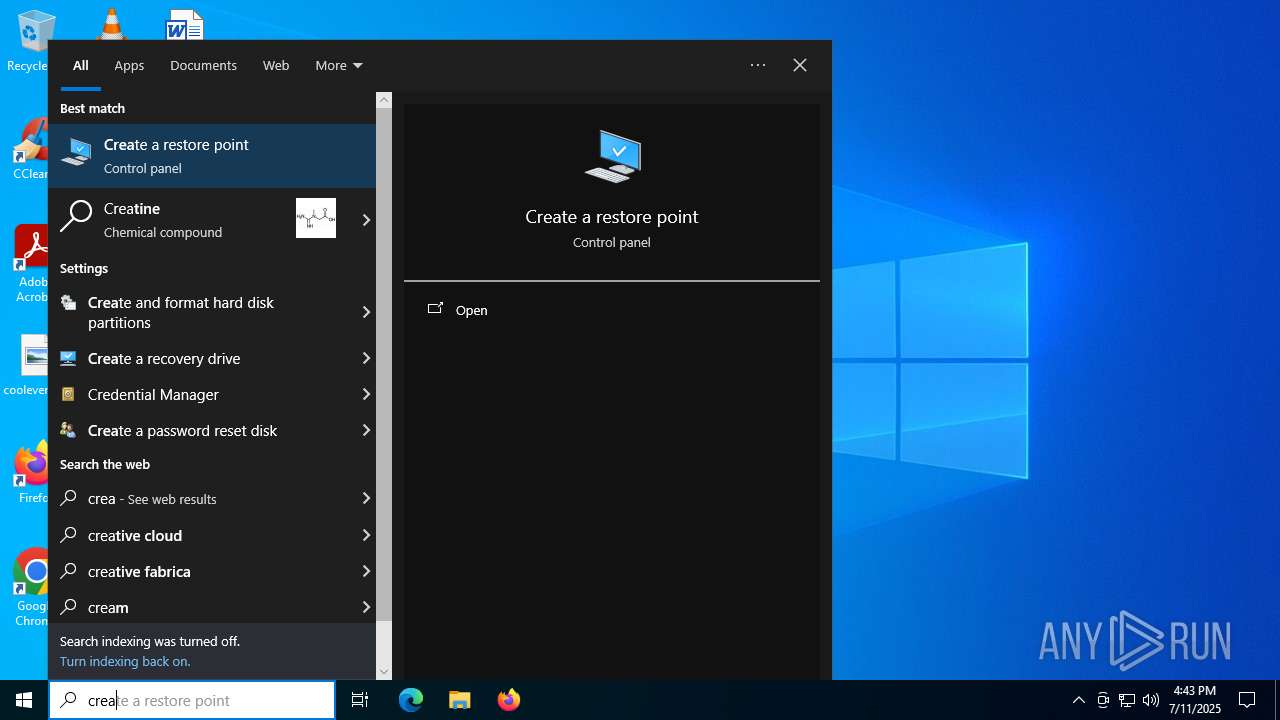1280x720 pixels.
Task: Select the VLC media player desktop icon
Action: pos(110,23)
